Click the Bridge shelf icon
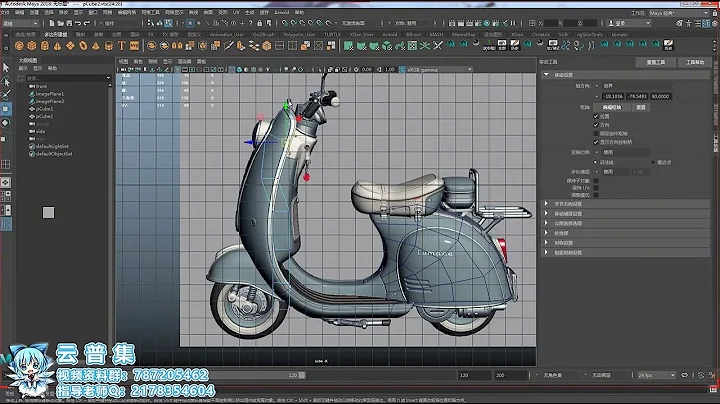720x404 pixels. pyautogui.click(x=254, y=46)
